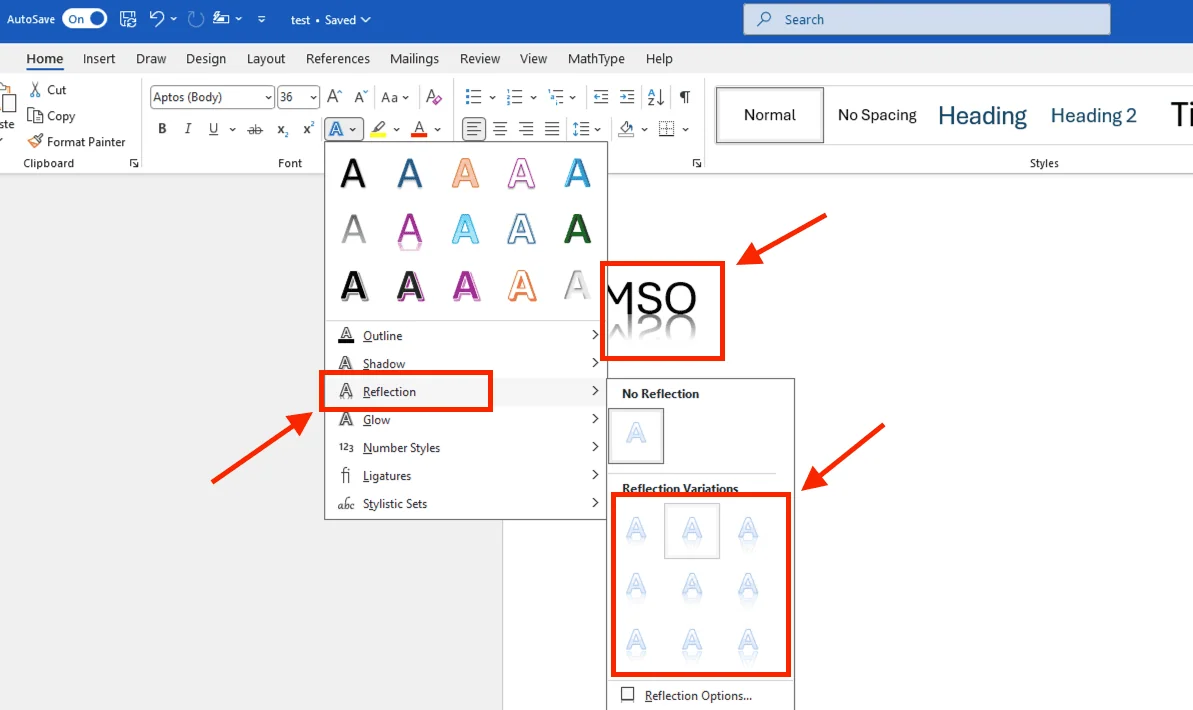1193x710 pixels.
Task: Open Reflection Options
Action: (x=697, y=696)
